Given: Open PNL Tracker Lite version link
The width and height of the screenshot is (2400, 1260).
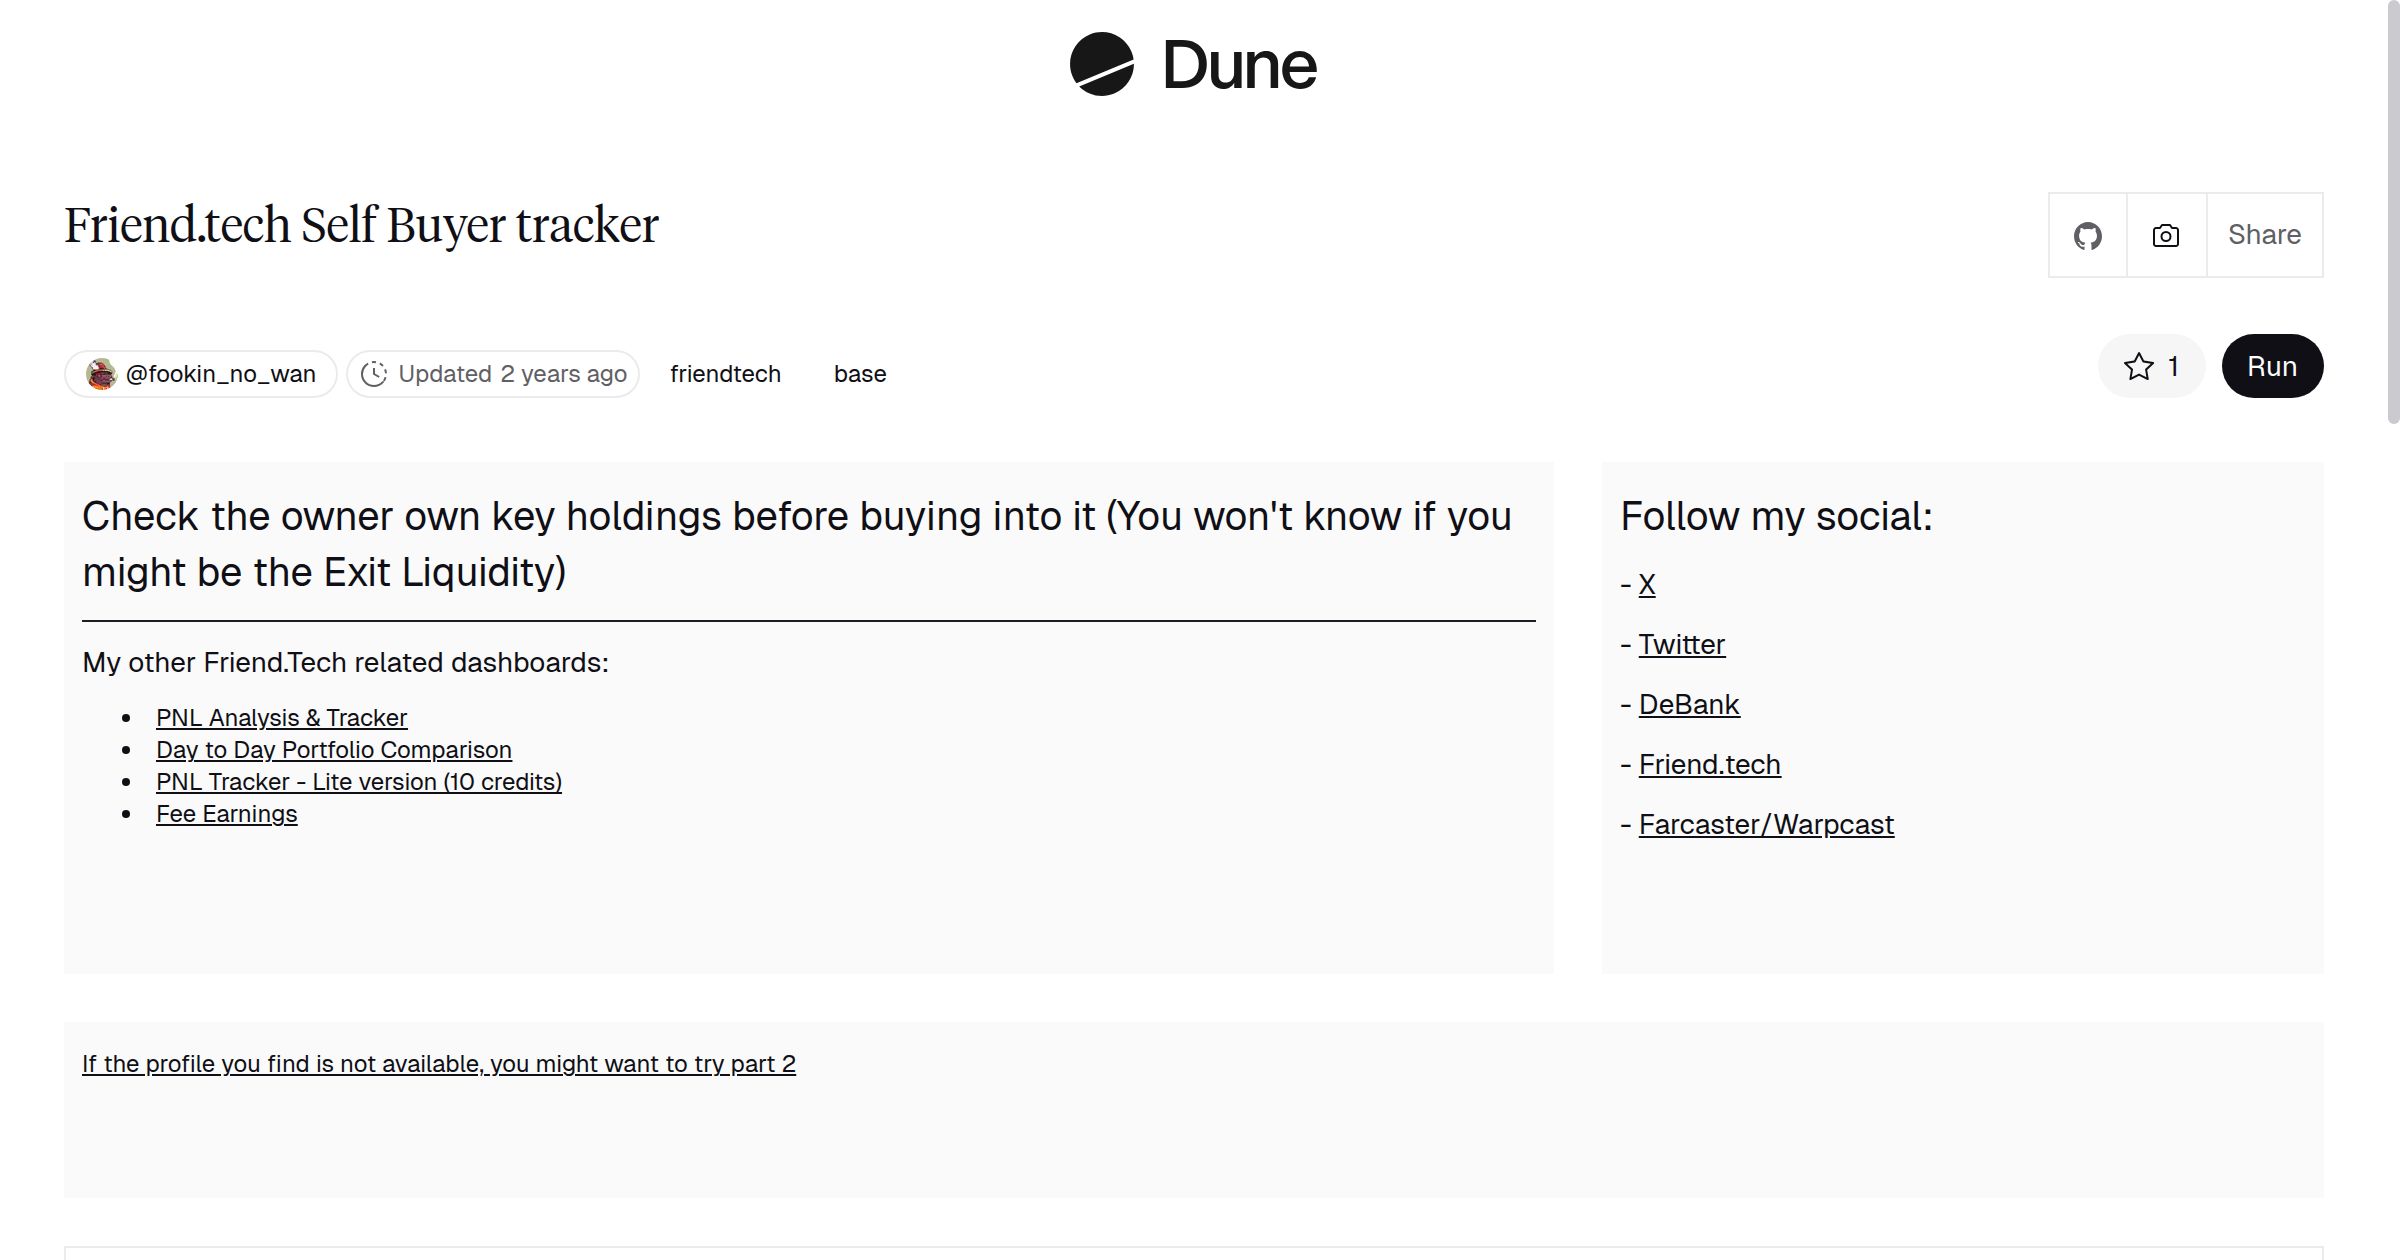Looking at the screenshot, I should click(x=358, y=782).
